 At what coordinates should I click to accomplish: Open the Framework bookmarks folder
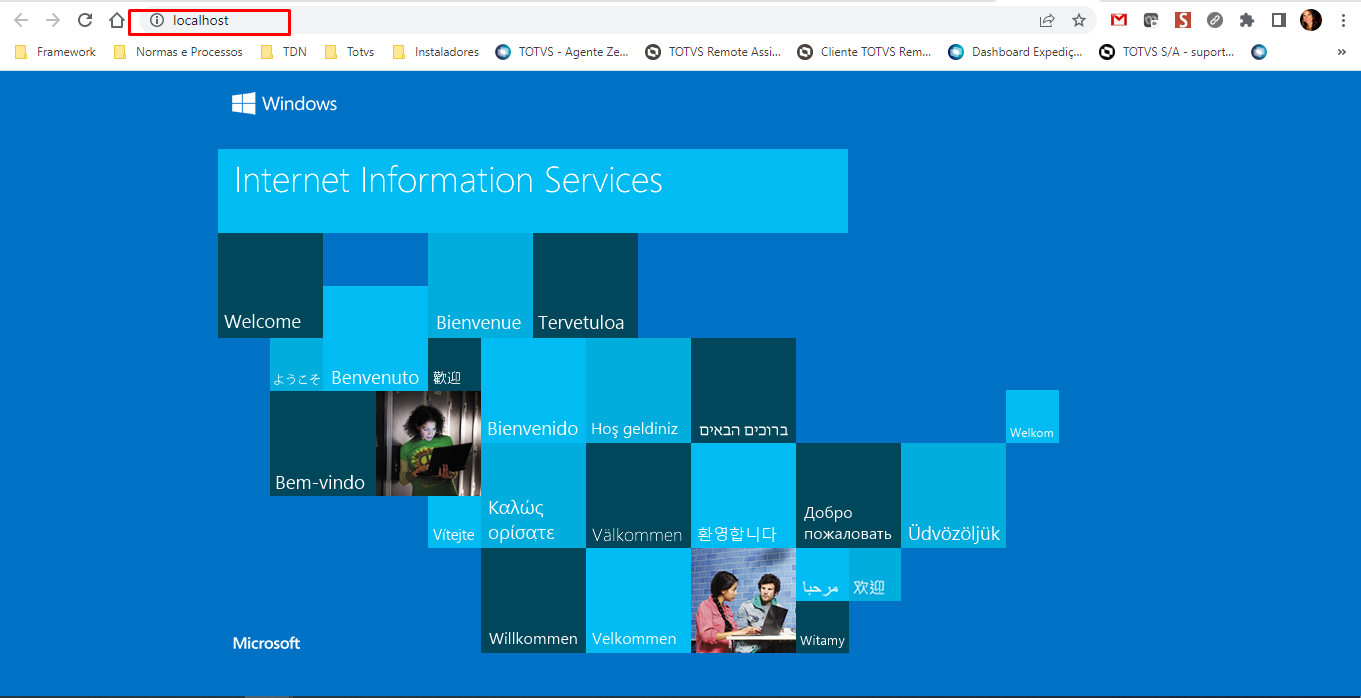56,52
